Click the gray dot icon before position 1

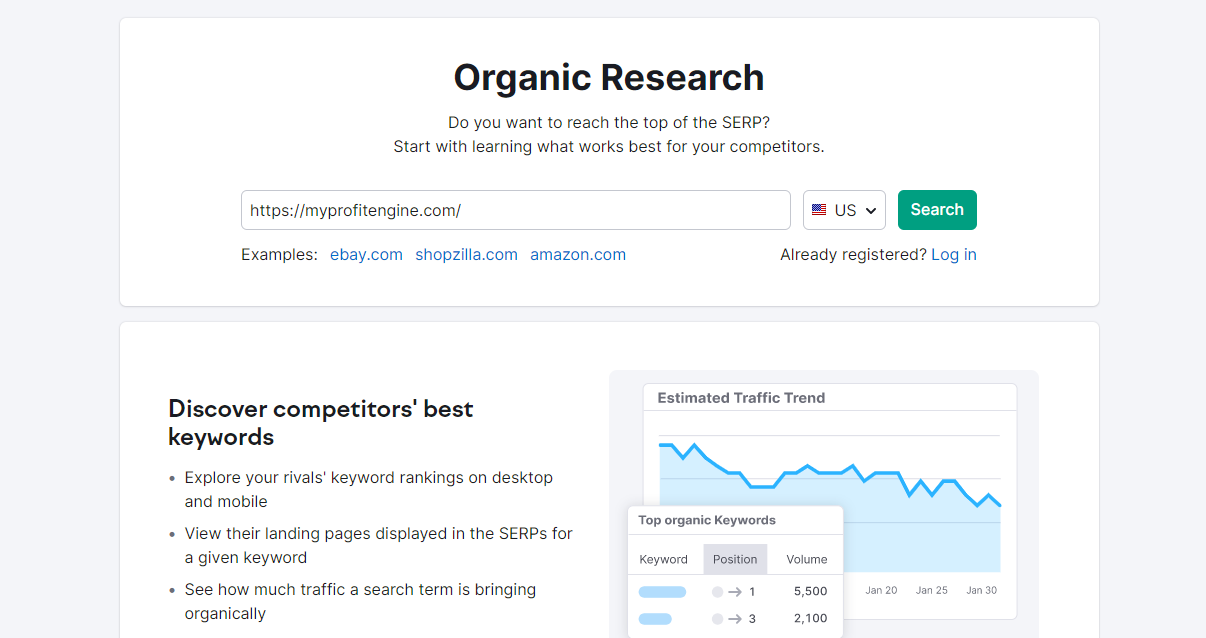click(717, 591)
